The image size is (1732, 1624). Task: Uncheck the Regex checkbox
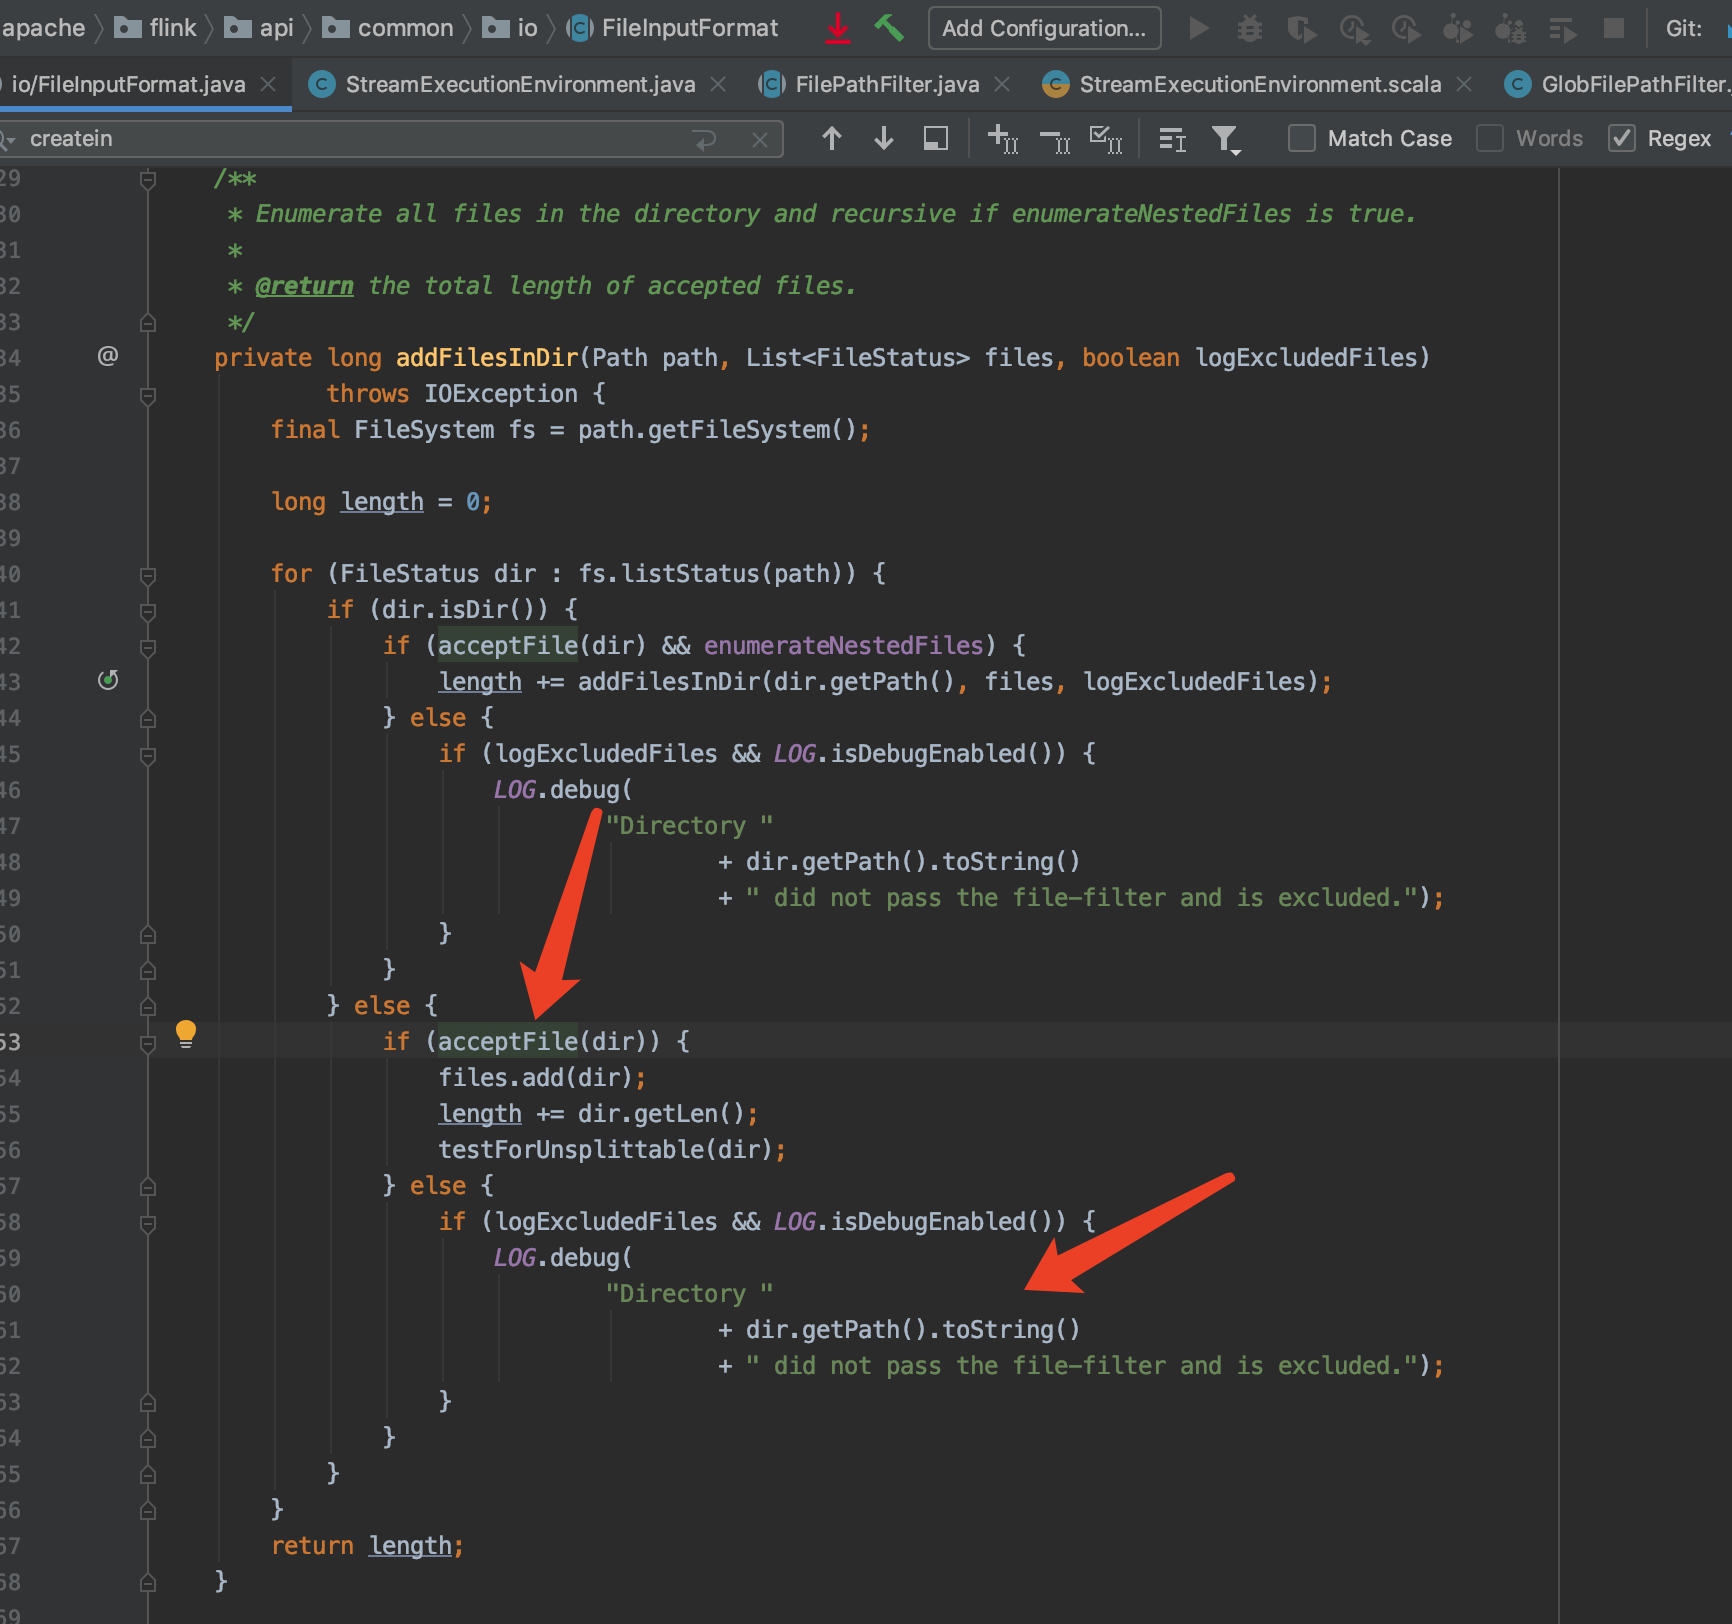click(x=1622, y=138)
